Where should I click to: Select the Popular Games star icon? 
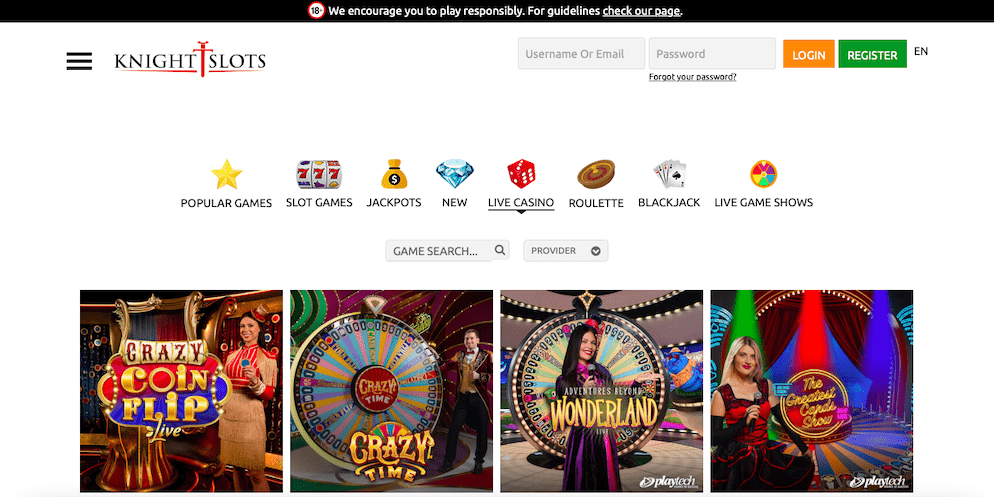coord(226,174)
